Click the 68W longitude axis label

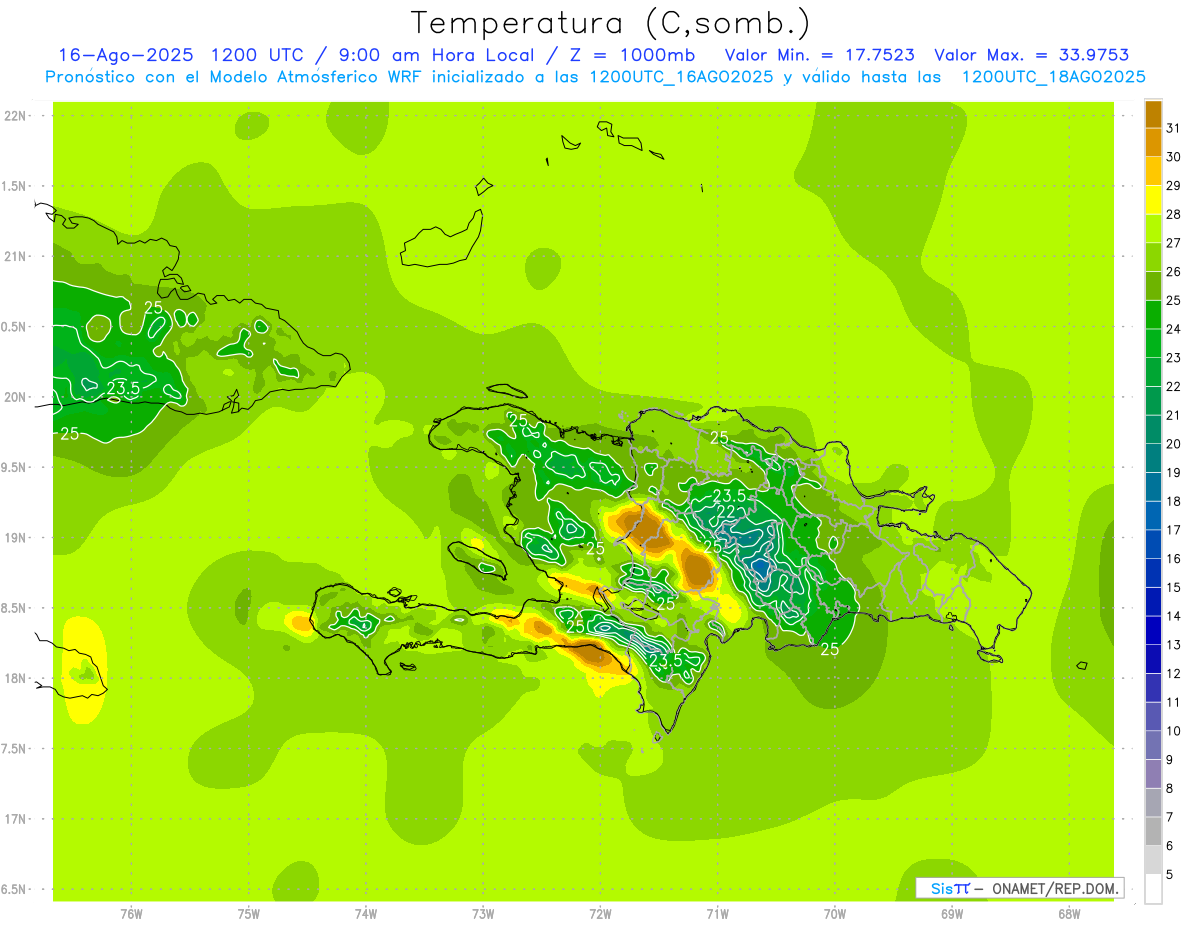click(x=1069, y=914)
